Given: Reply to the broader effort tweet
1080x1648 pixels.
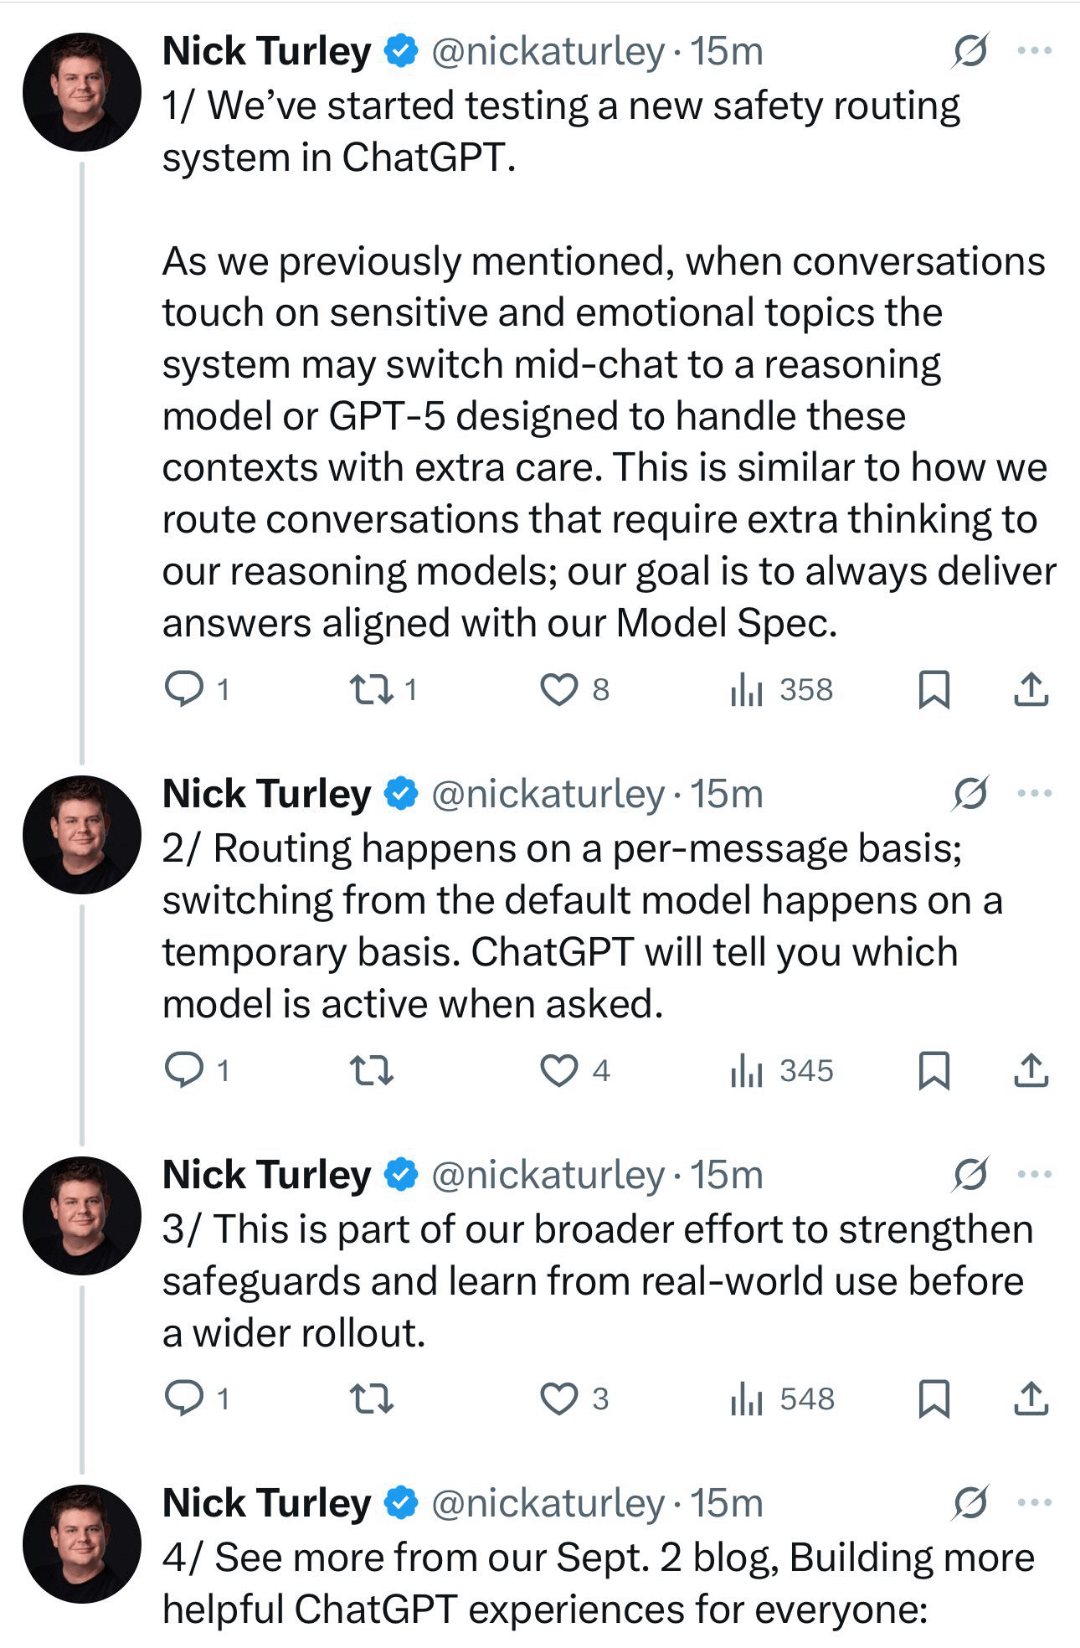Looking at the screenshot, I should click(184, 1398).
